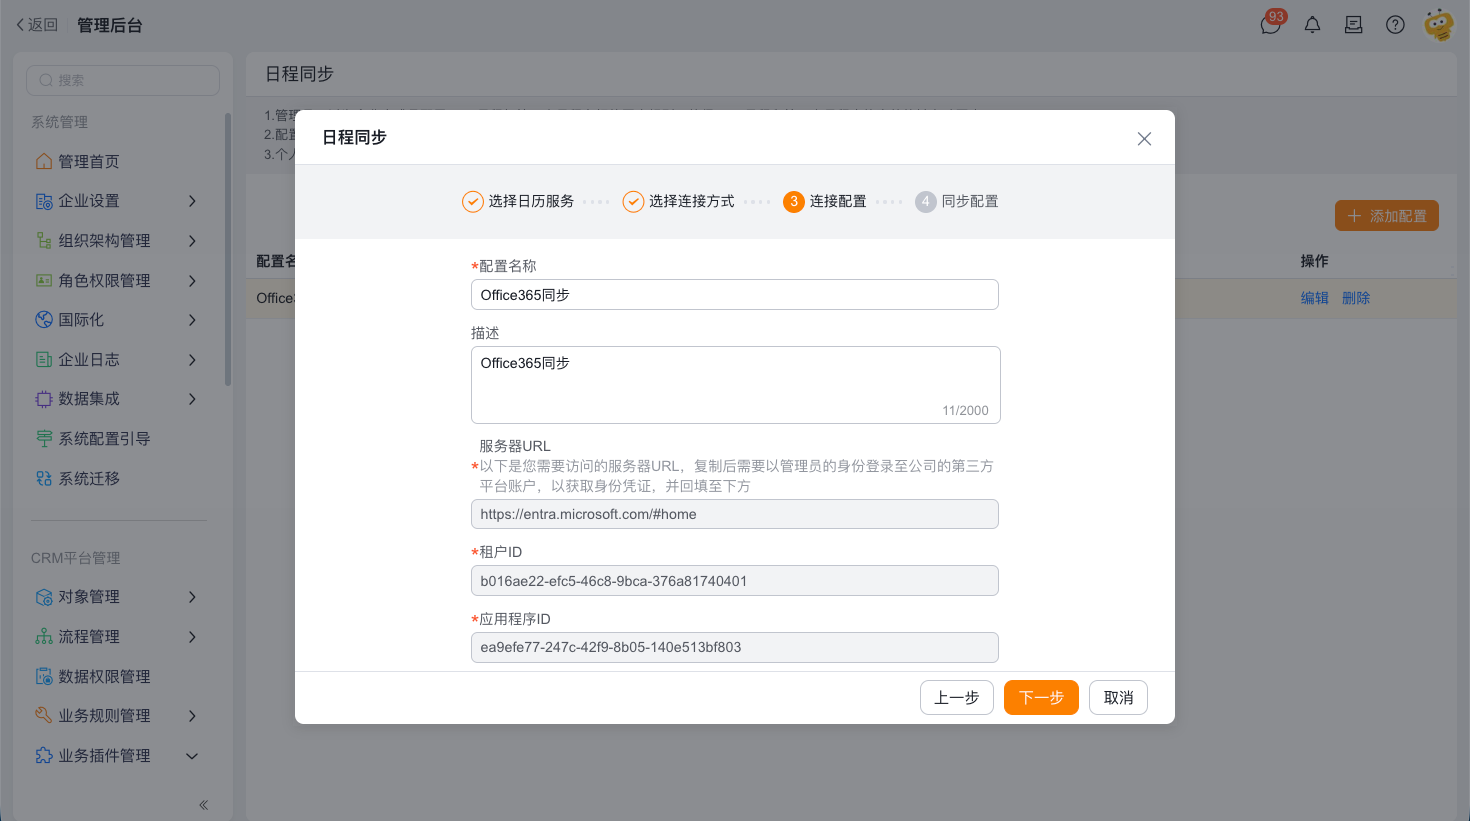Go back using the 返回 arrow
The image size is (1470, 821).
(37, 25)
